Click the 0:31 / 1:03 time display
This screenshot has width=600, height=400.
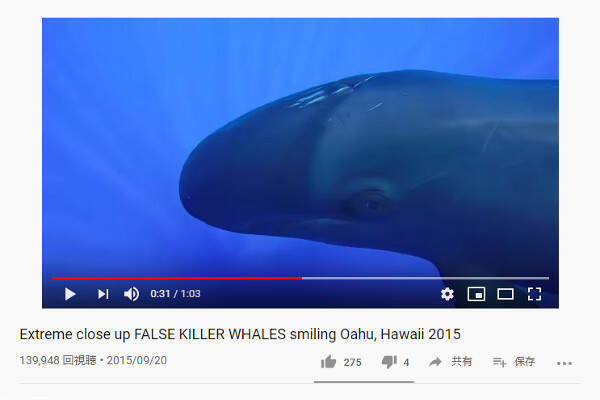175,294
